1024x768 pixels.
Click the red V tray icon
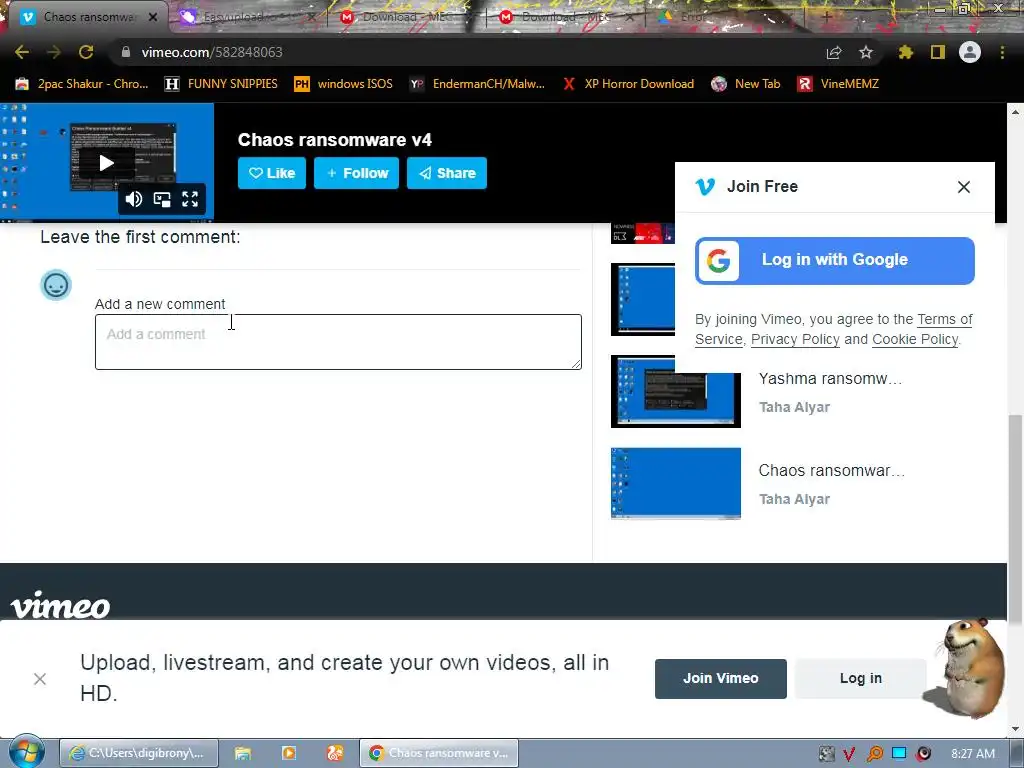coord(849,754)
